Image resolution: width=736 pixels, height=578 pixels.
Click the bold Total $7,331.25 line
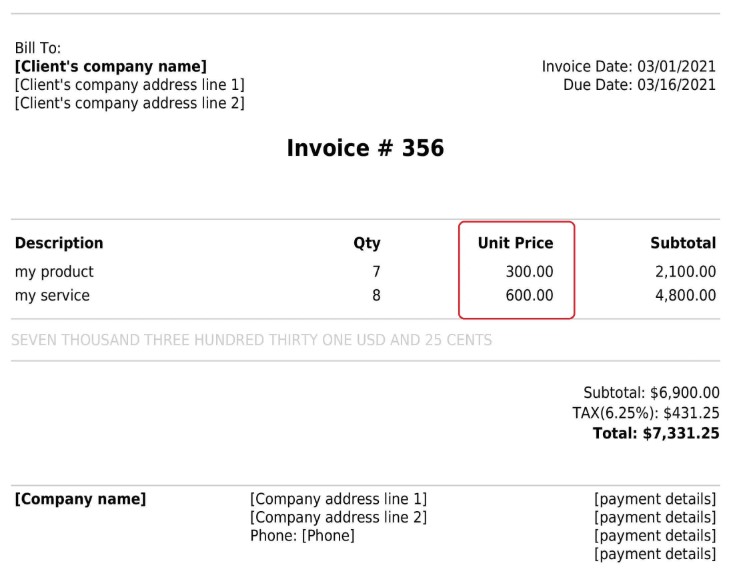pyautogui.click(x=655, y=434)
